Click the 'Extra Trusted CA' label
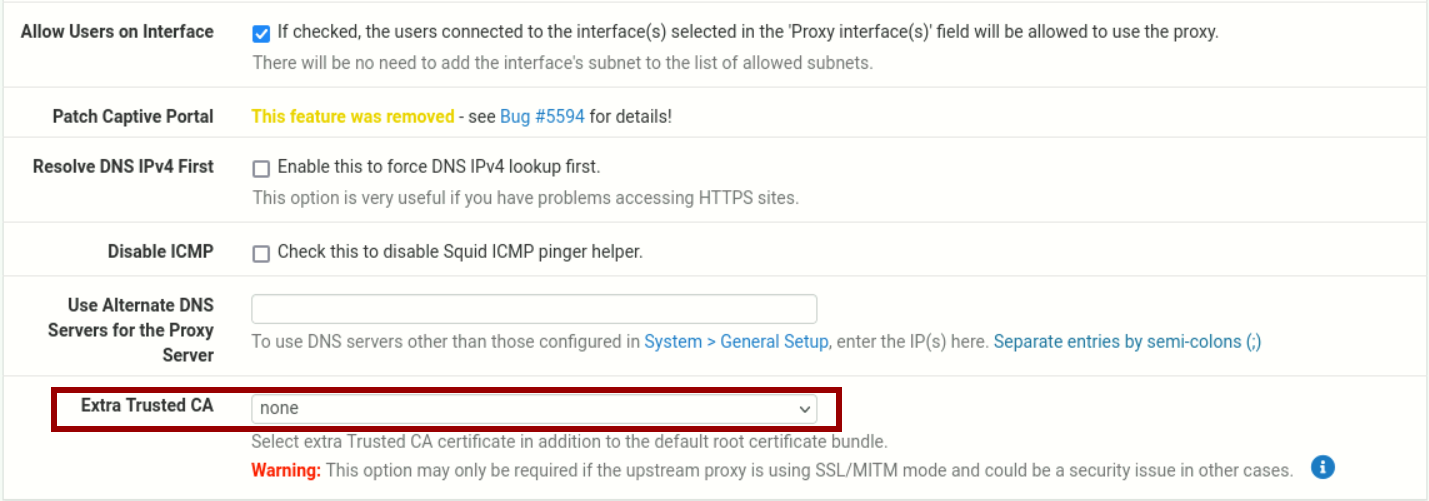Viewport: 1429px width, 501px height. [x=147, y=405]
